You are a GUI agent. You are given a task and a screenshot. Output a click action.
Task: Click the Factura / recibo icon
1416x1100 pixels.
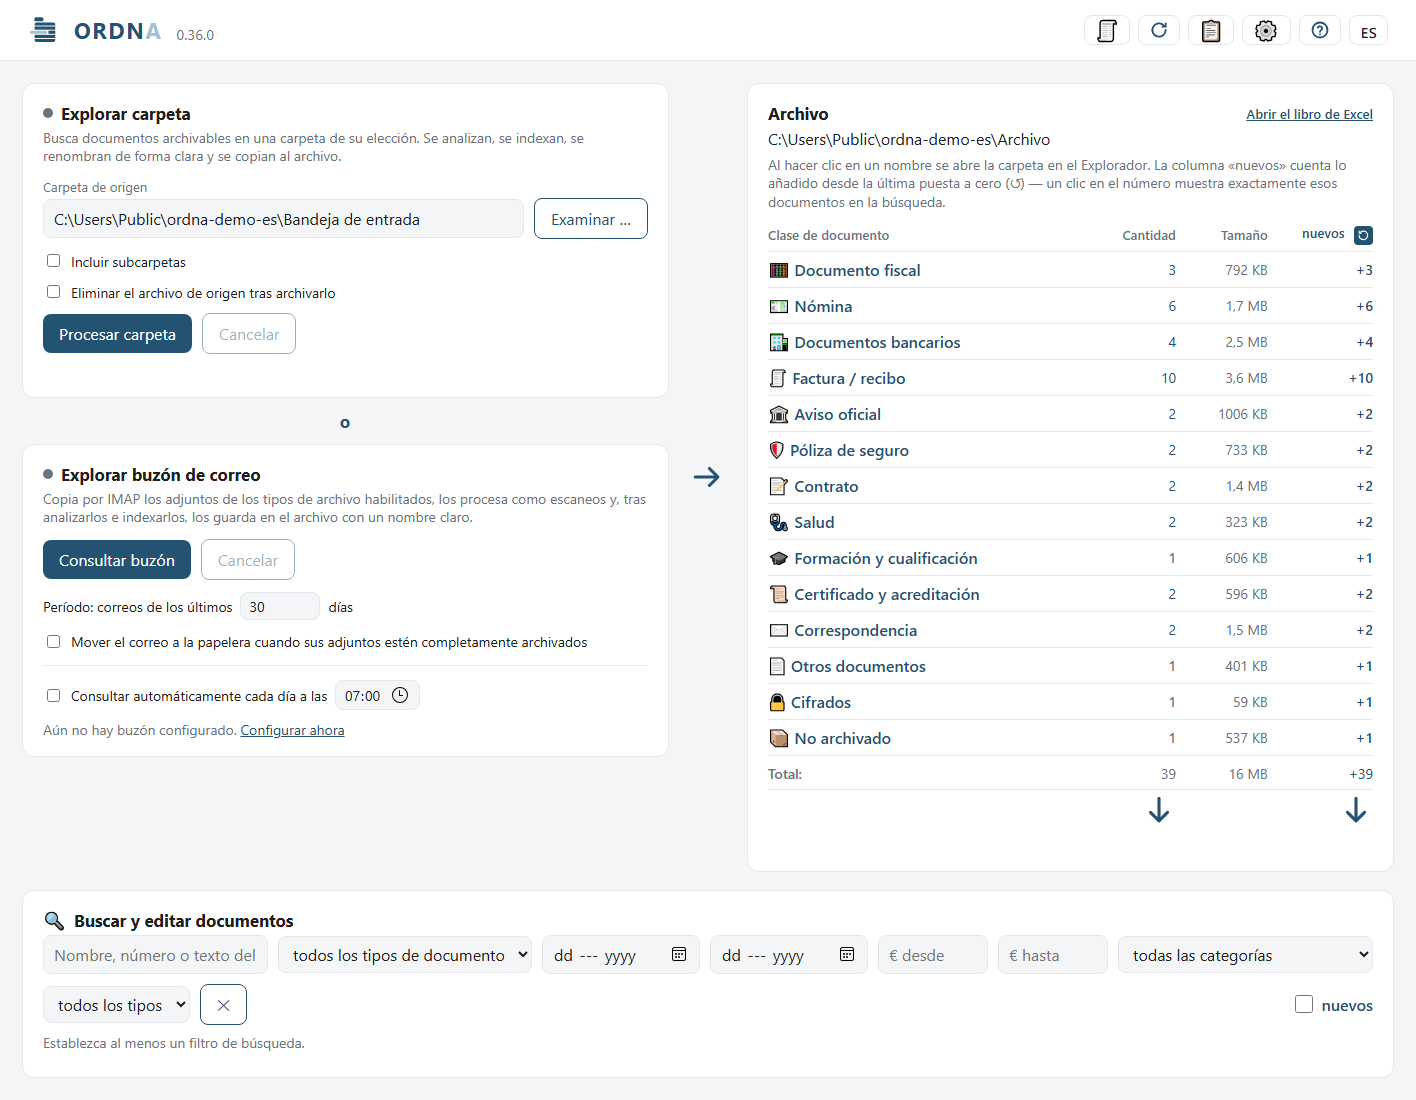point(778,378)
